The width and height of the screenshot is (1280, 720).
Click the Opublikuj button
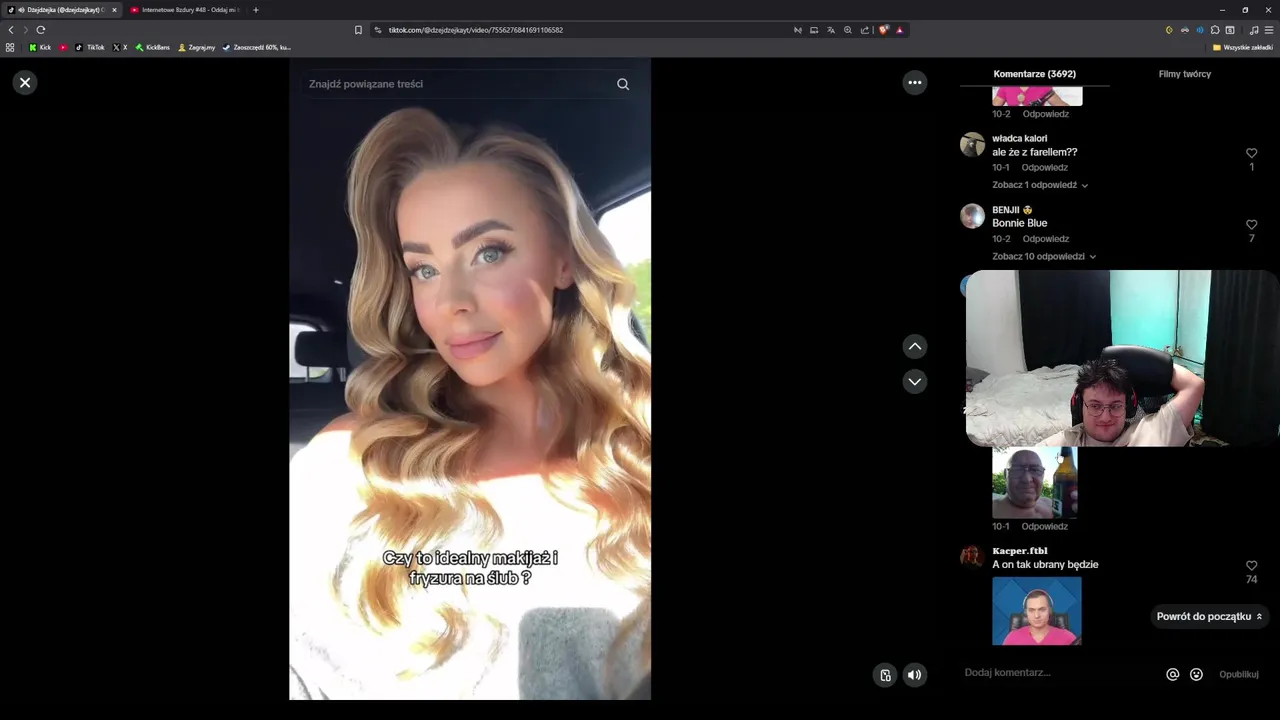(1239, 674)
